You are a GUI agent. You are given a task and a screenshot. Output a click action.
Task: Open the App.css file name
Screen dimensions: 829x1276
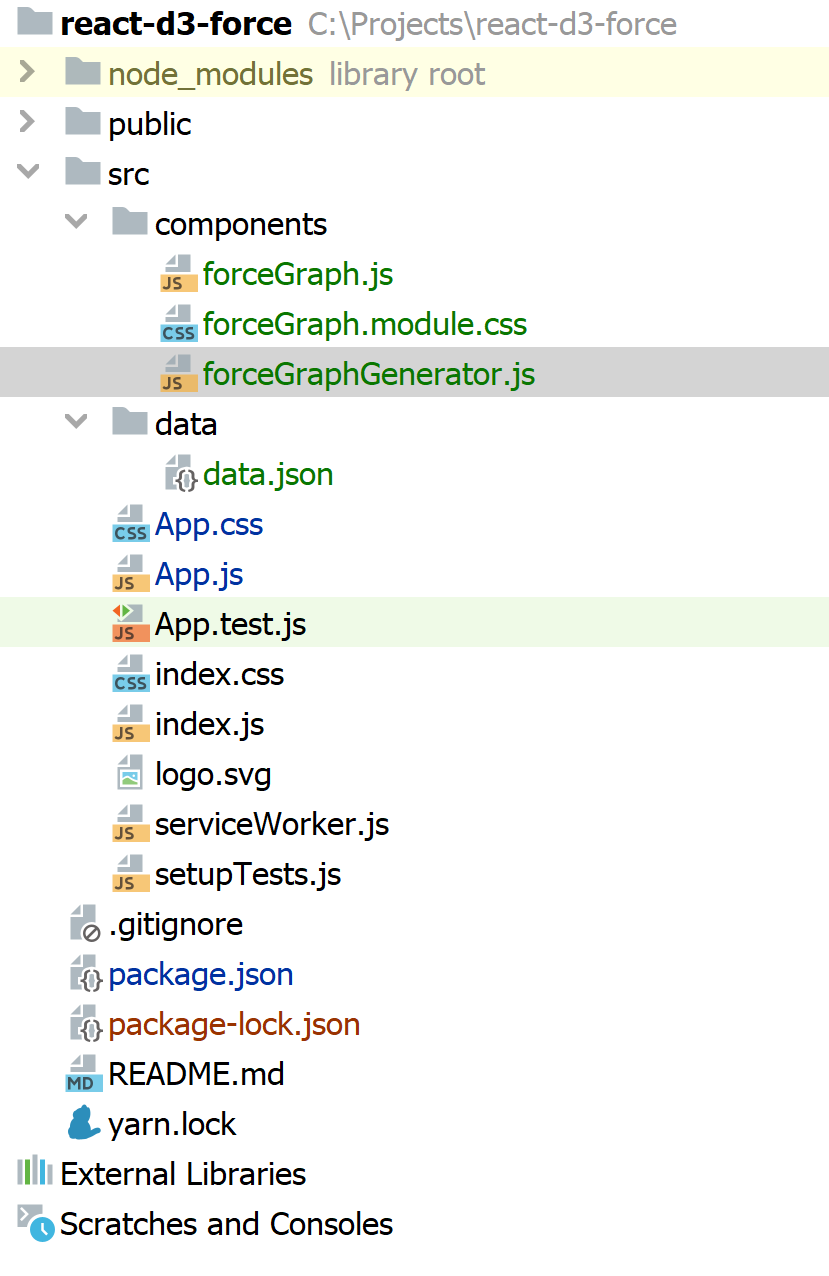click(x=209, y=524)
